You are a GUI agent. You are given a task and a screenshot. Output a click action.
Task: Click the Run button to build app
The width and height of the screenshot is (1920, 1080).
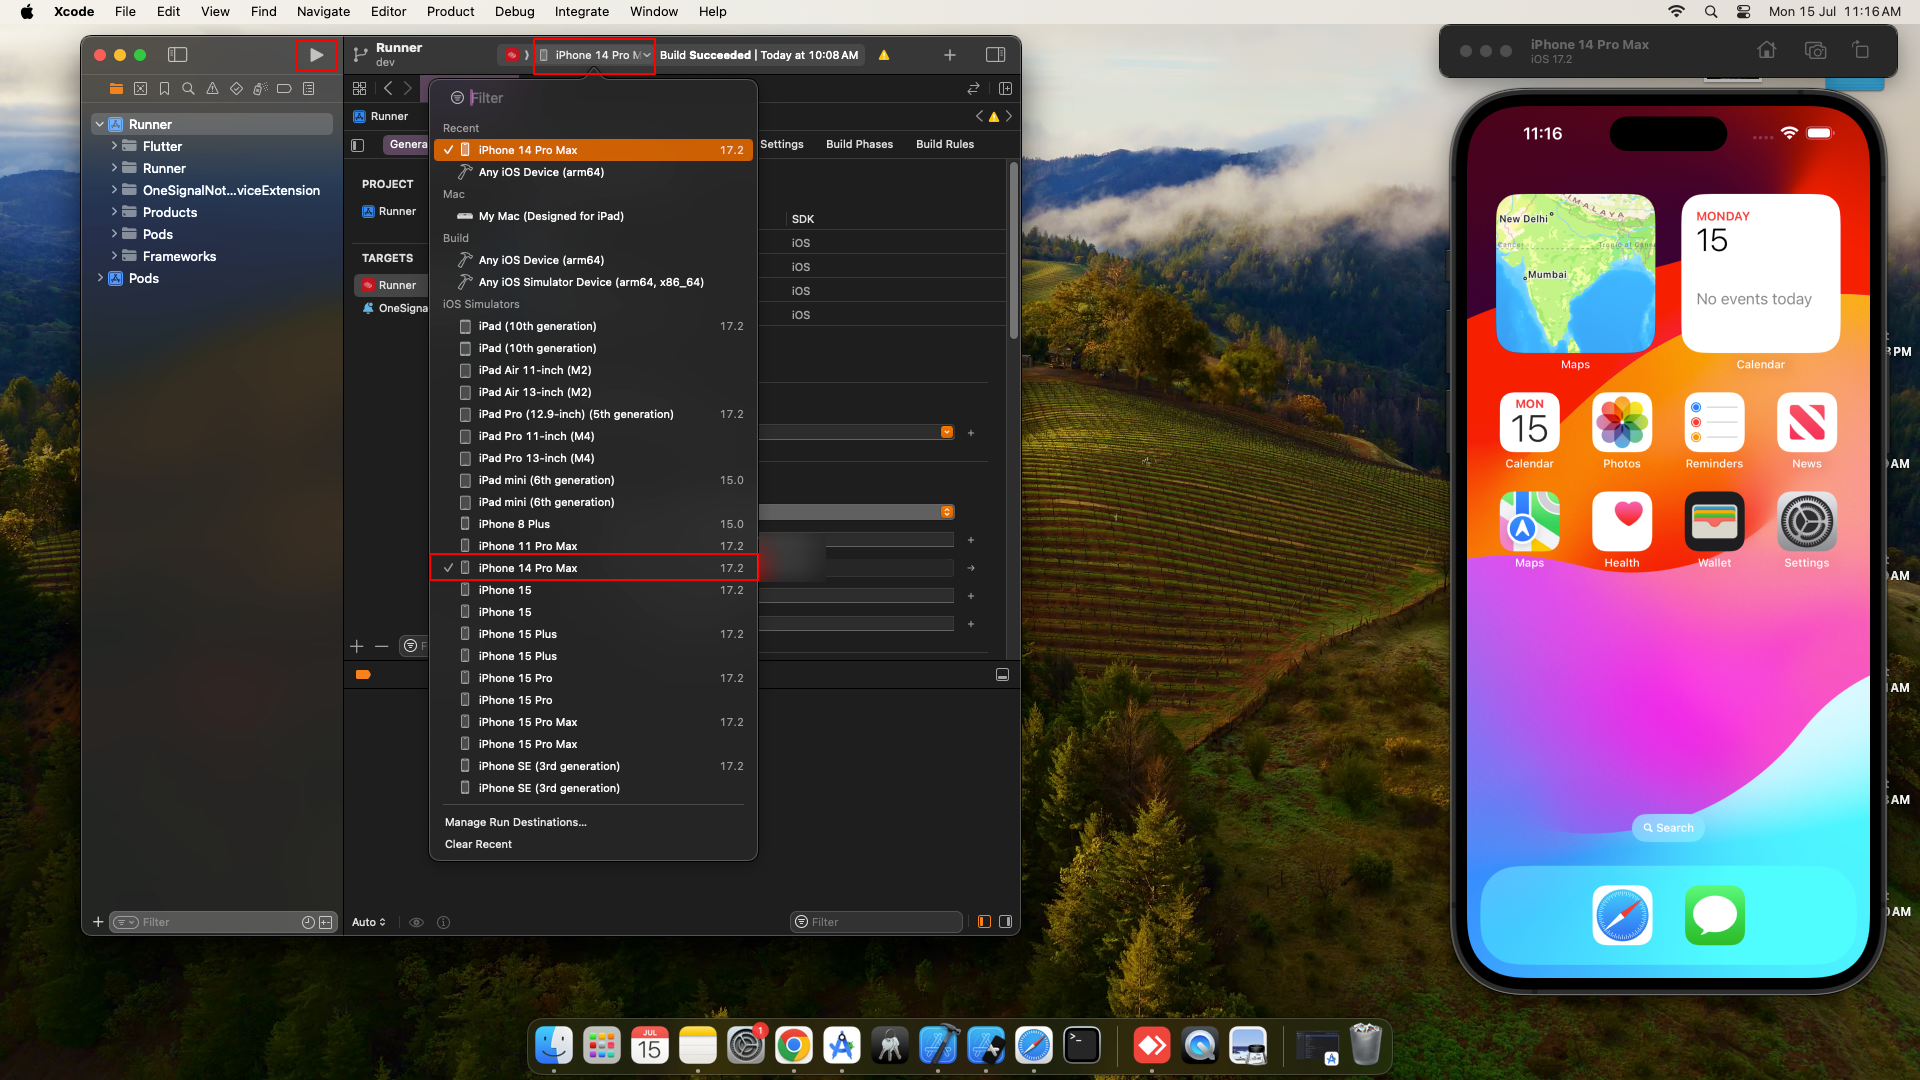click(315, 54)
